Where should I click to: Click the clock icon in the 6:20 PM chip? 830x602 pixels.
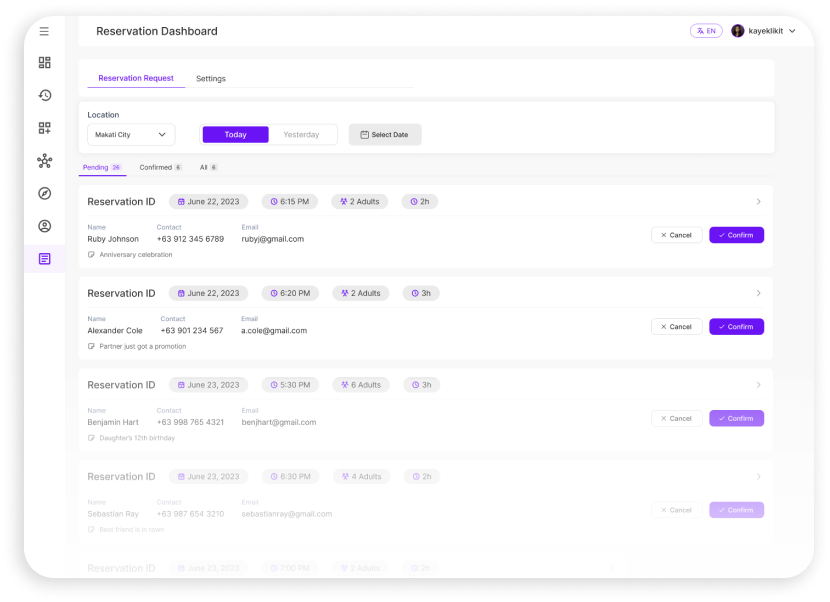tap(274, 293)
